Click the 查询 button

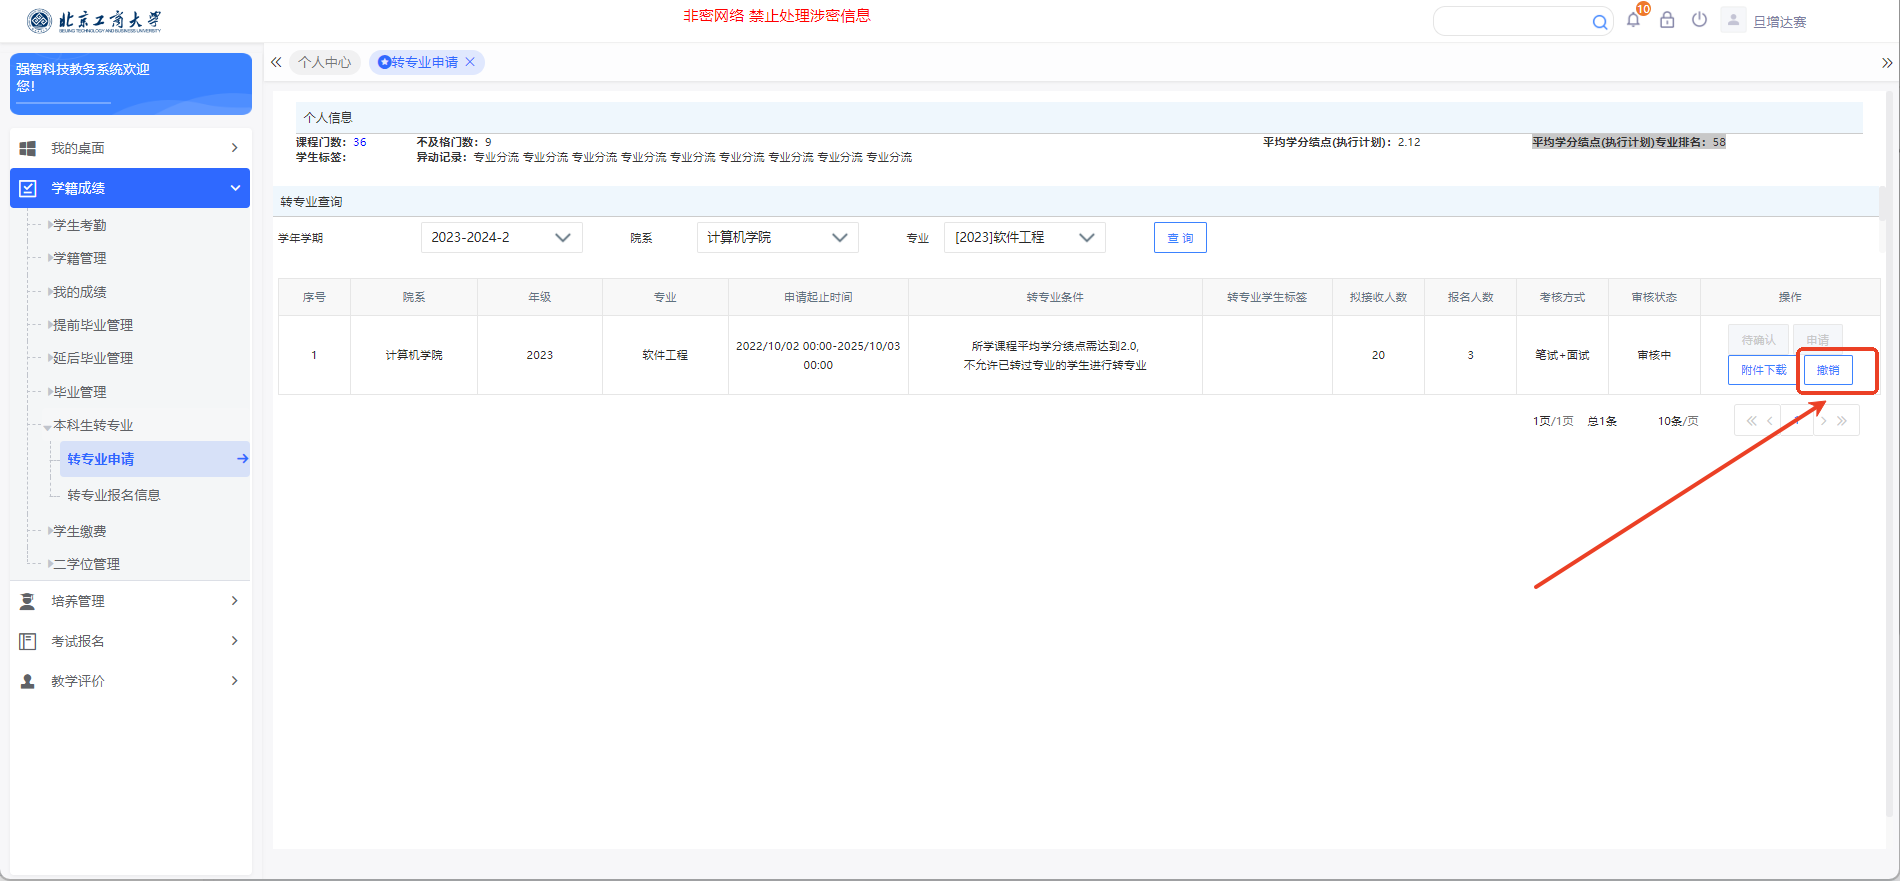(x=1180, y=238)
